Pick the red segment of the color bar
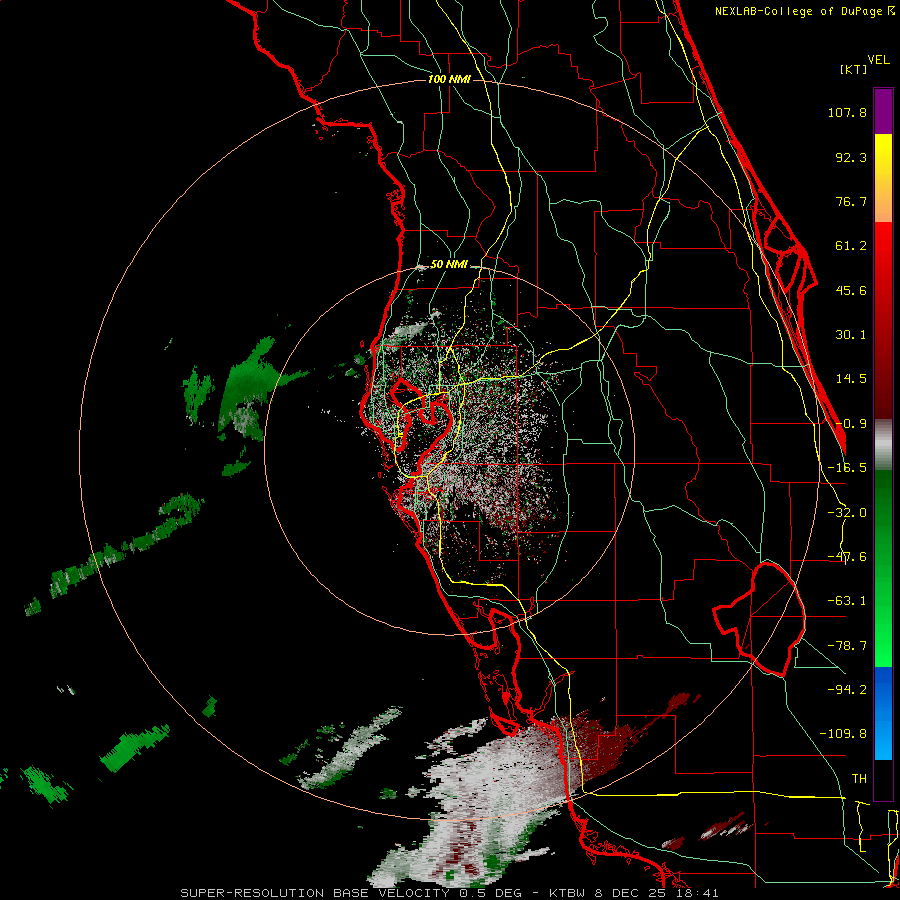Screen dimensions: 900x900 (x=883, y=320)
